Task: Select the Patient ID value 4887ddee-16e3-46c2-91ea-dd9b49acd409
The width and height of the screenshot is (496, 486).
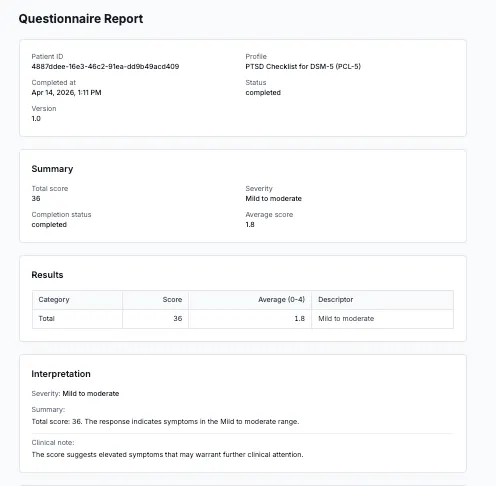Action: [x=105, y=66]
